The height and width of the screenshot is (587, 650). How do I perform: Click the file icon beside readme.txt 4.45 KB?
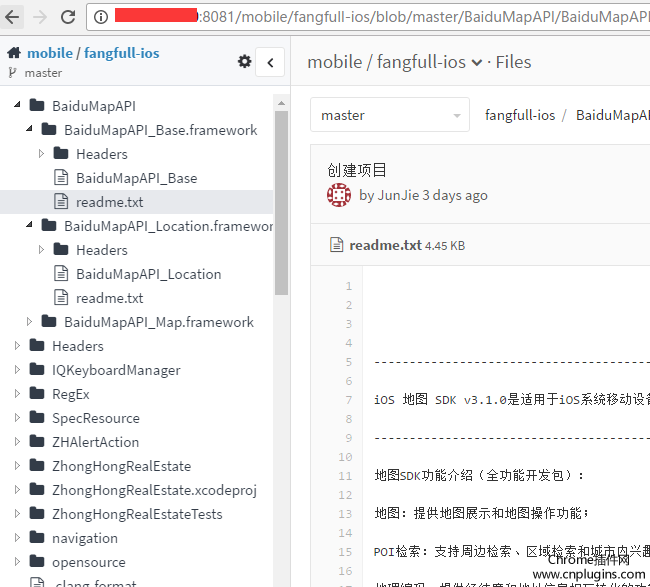coord(336,245)
